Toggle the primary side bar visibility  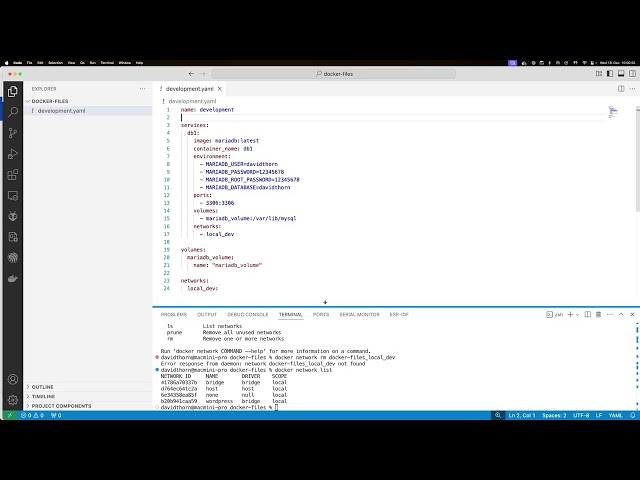coord(610,74)
